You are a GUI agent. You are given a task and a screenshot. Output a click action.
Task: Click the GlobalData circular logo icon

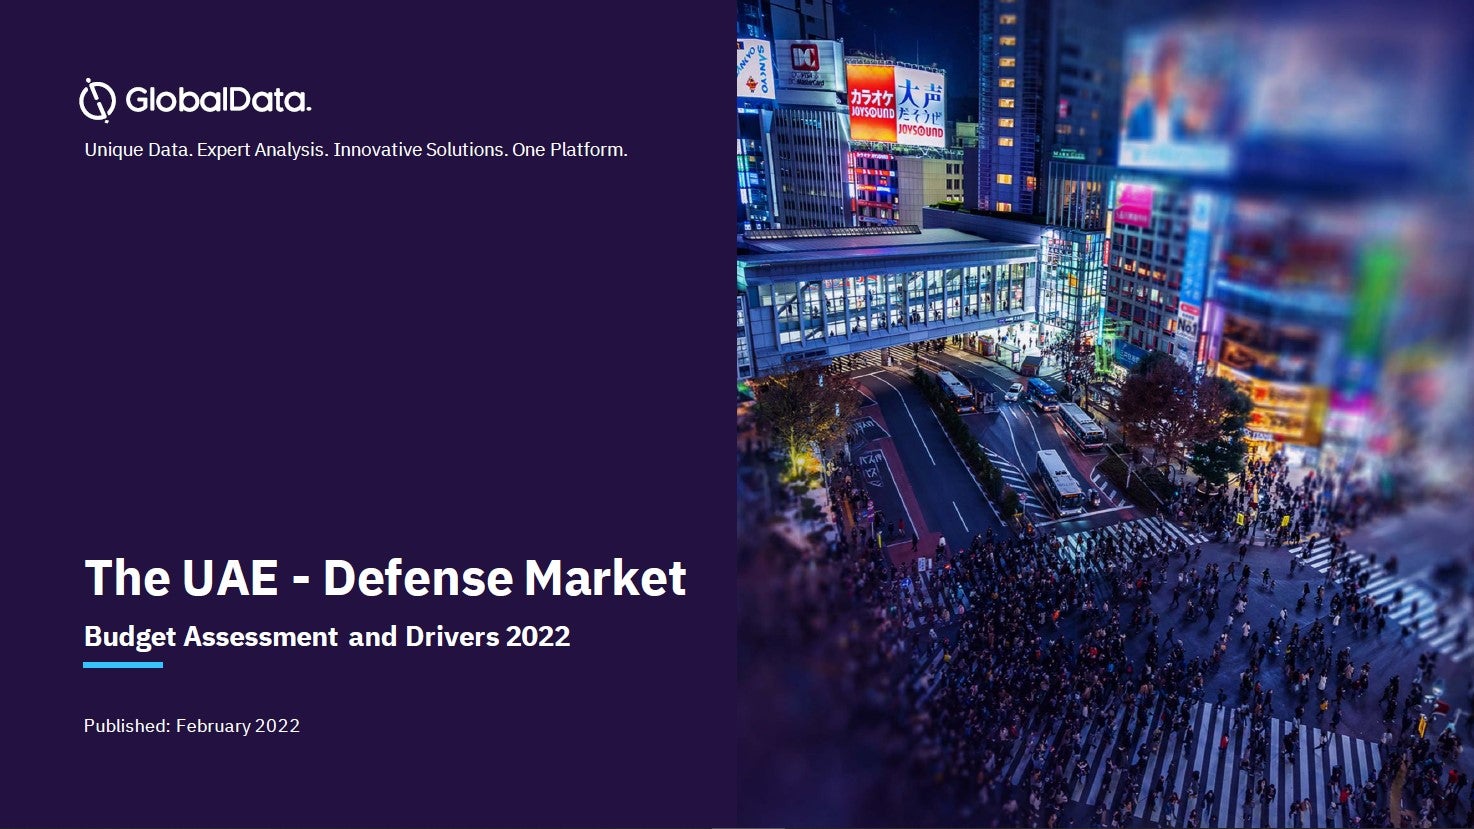[97, 100]
